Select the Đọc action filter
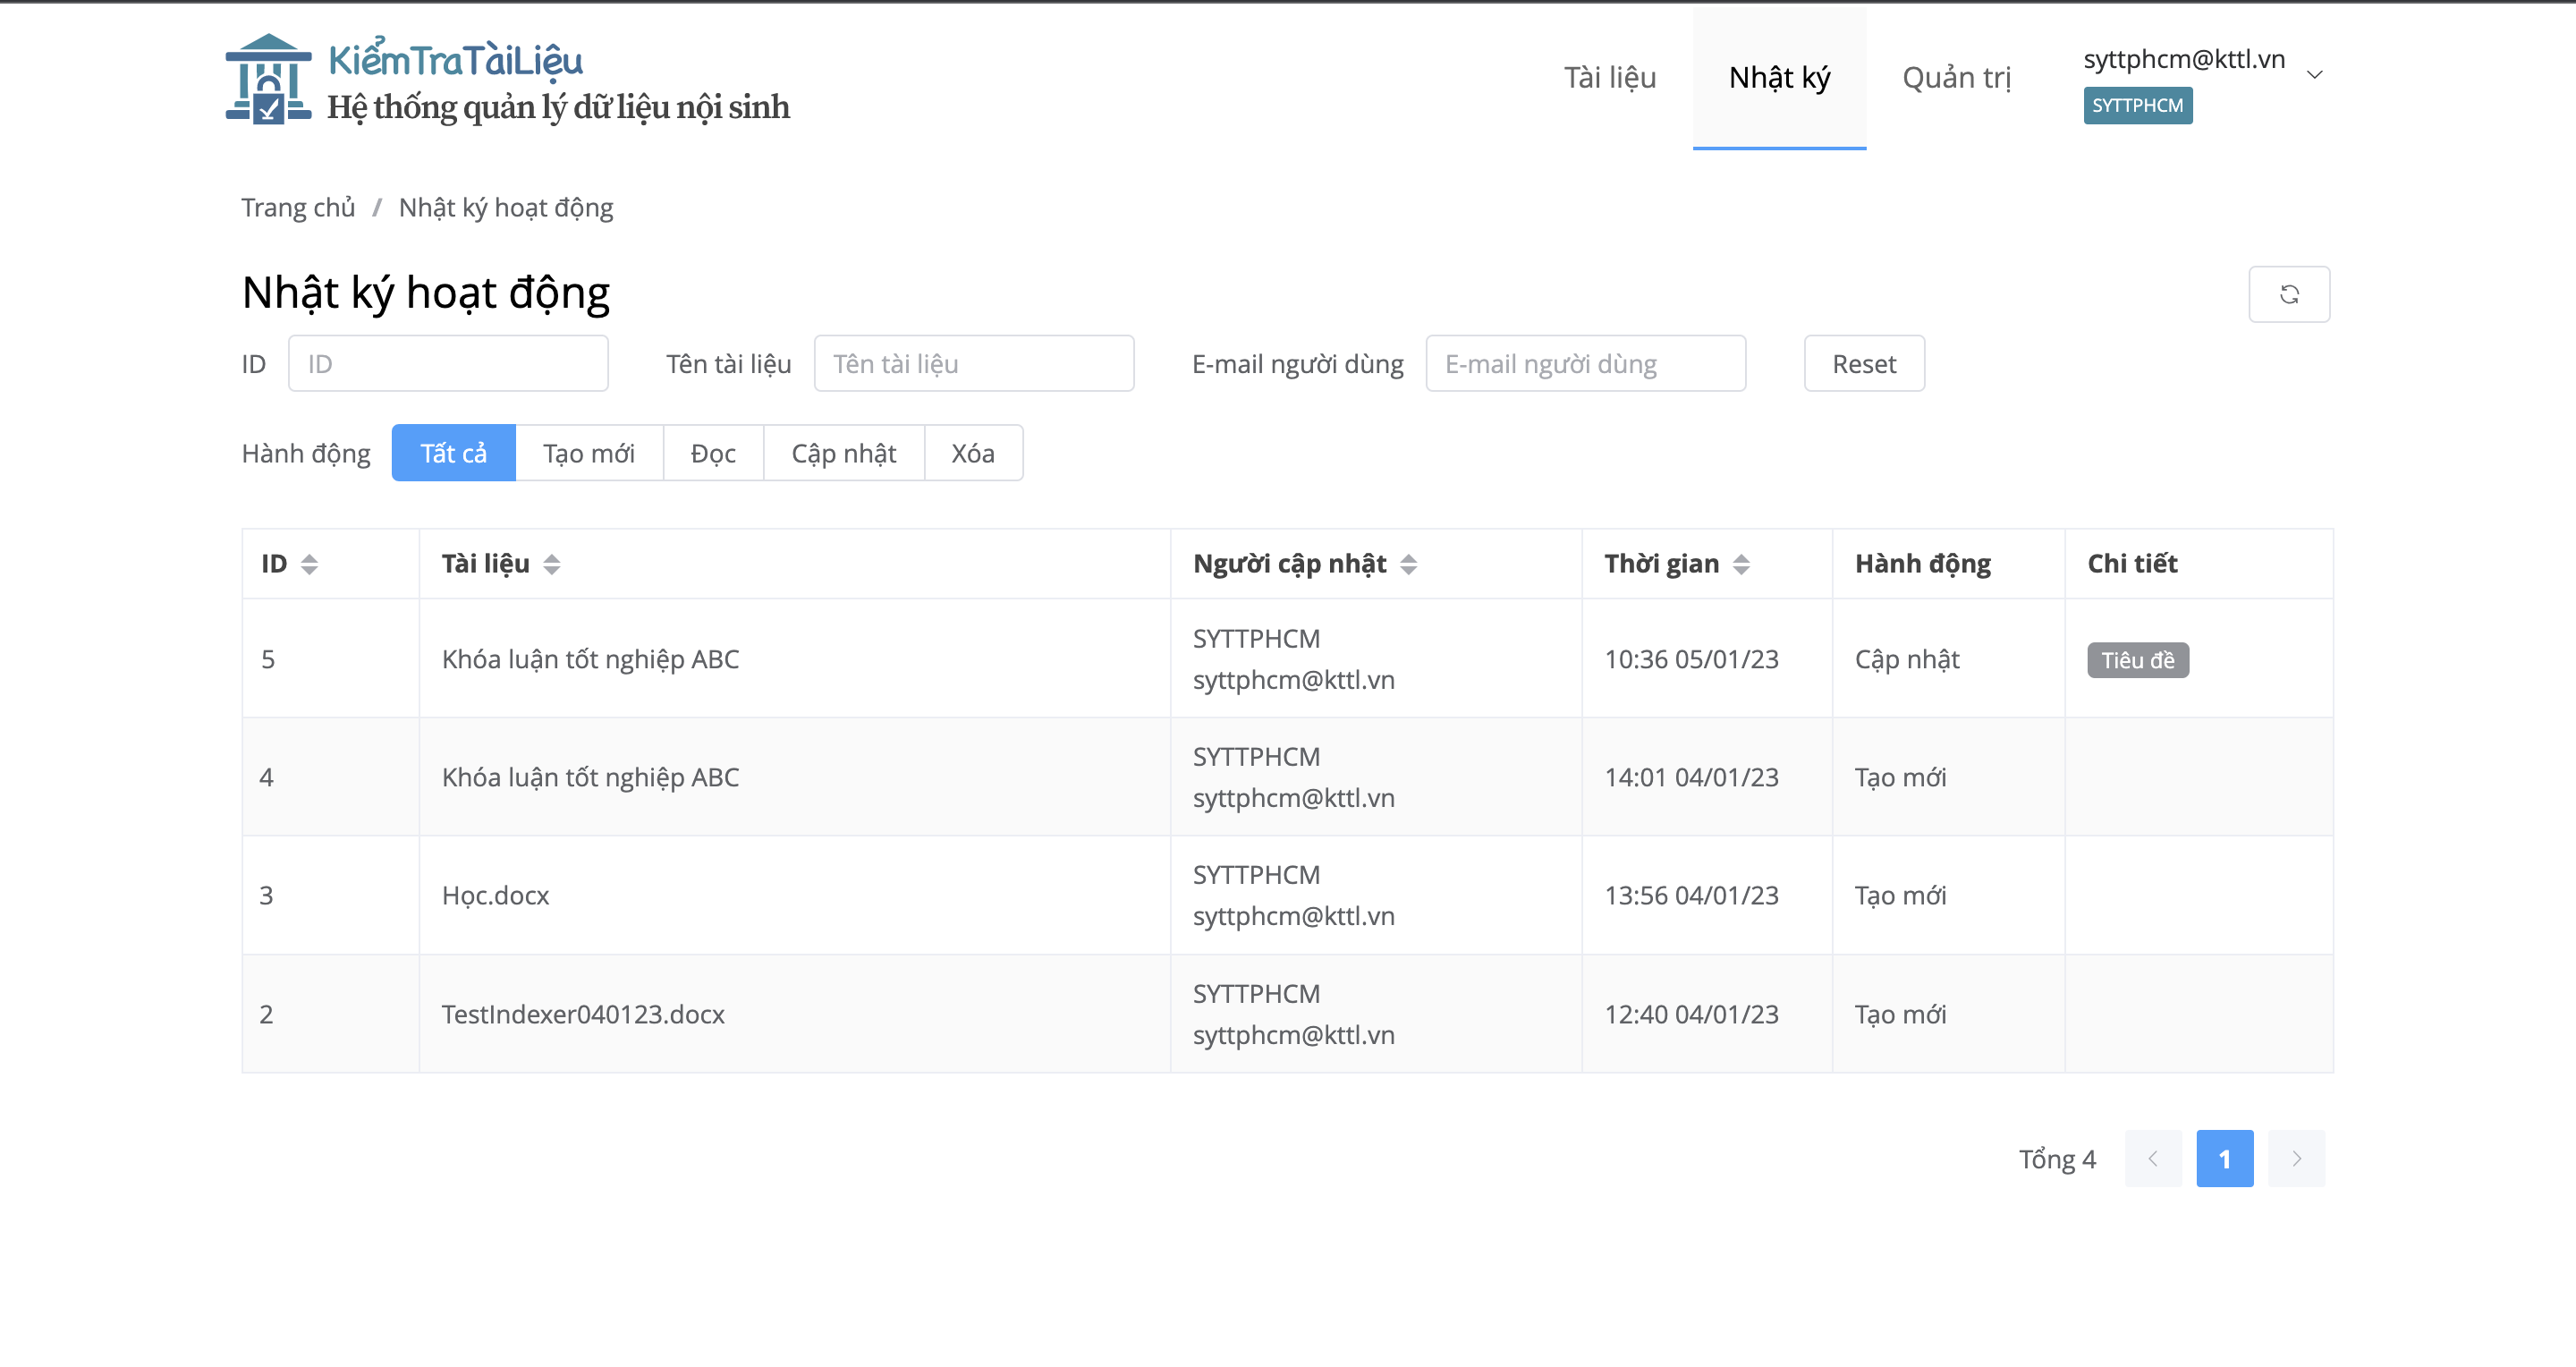Screen dimensions: 2576x1367 [713, 453]
